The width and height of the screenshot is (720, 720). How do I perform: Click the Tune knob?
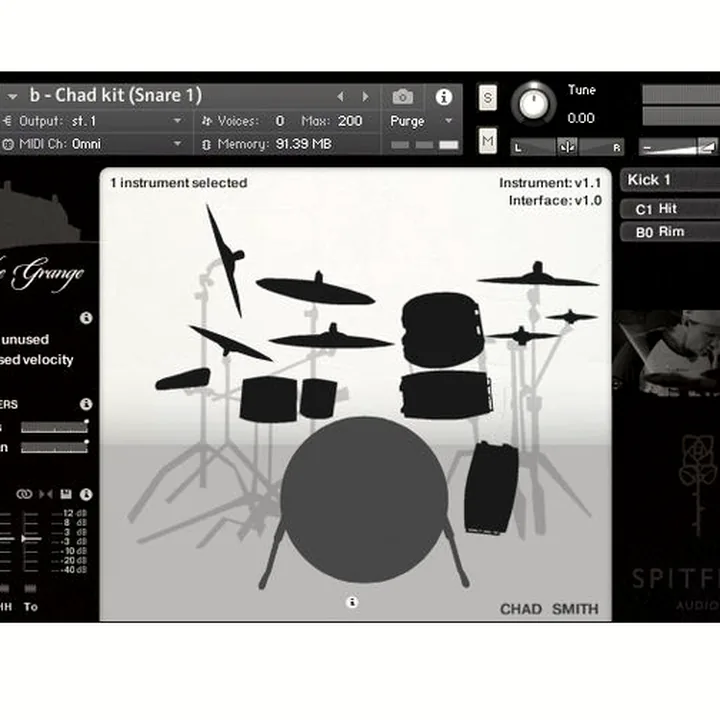point(534,104)
